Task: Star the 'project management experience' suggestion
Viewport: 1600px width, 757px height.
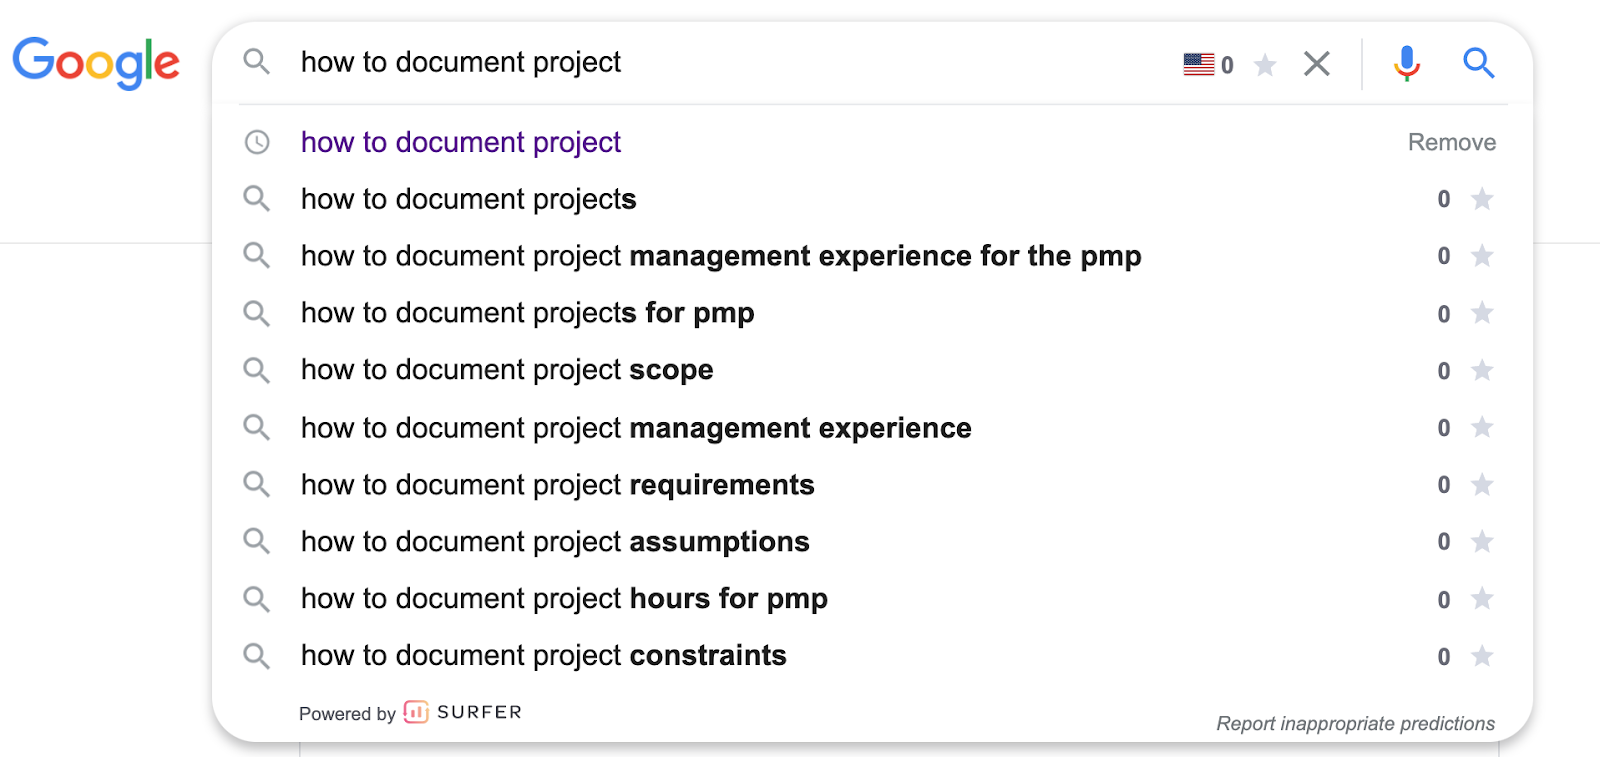Action: [1482, 428]
